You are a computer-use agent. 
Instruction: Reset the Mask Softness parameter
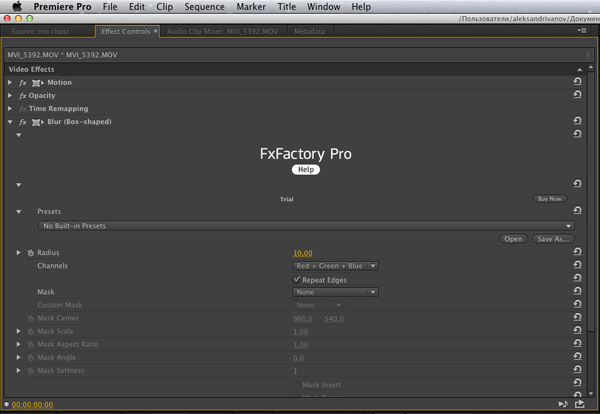pos(577,369)
